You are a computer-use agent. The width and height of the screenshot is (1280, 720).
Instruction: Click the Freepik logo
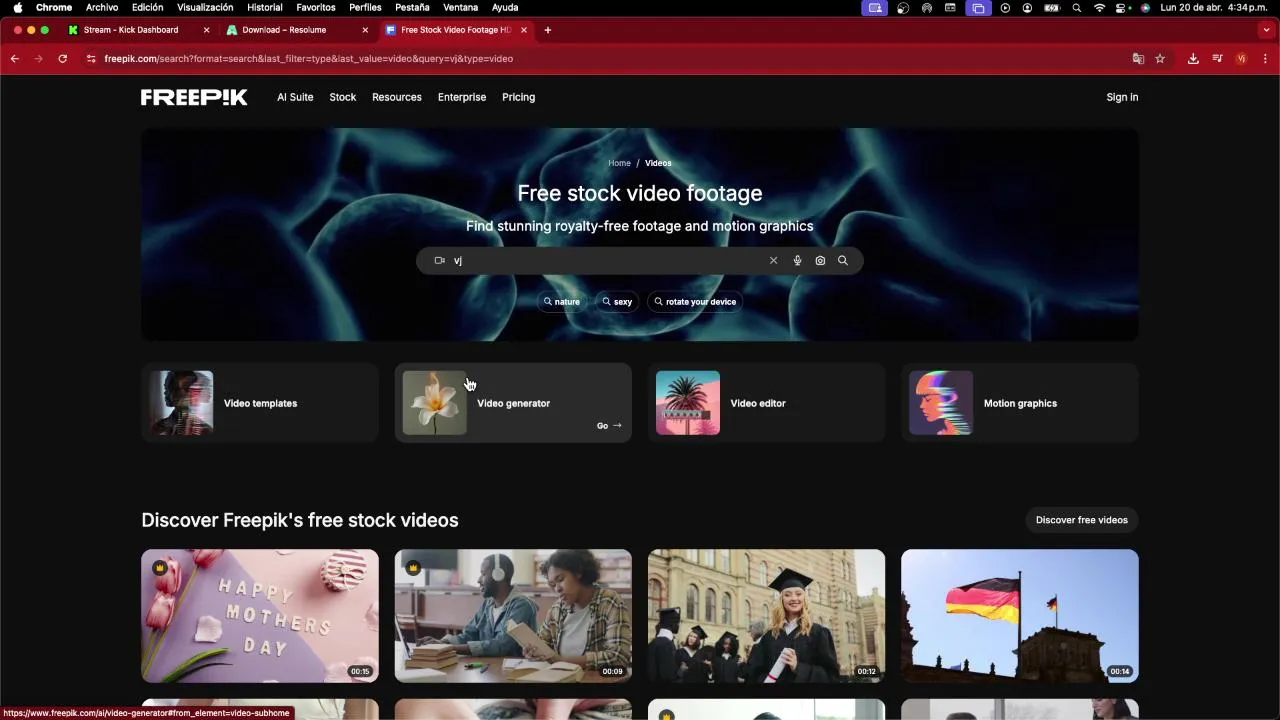(194, 97)
